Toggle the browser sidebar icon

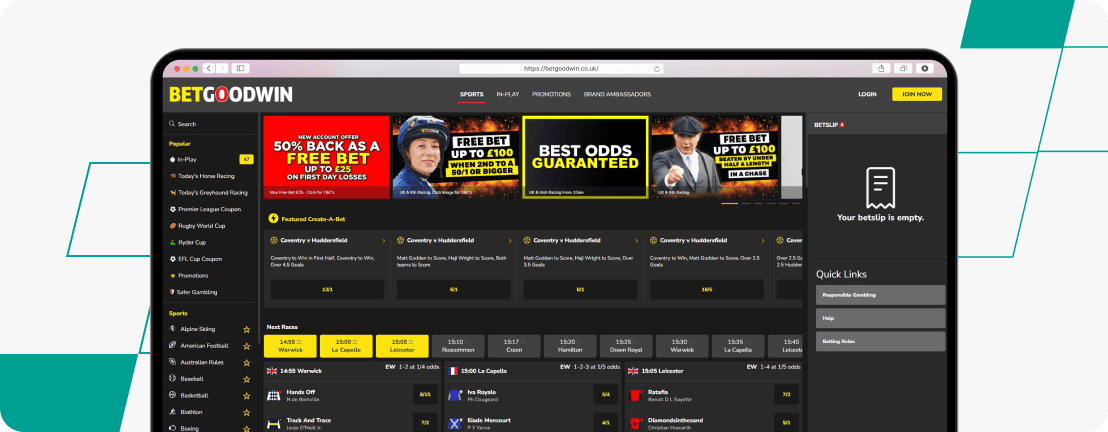[x=240, y=69]
